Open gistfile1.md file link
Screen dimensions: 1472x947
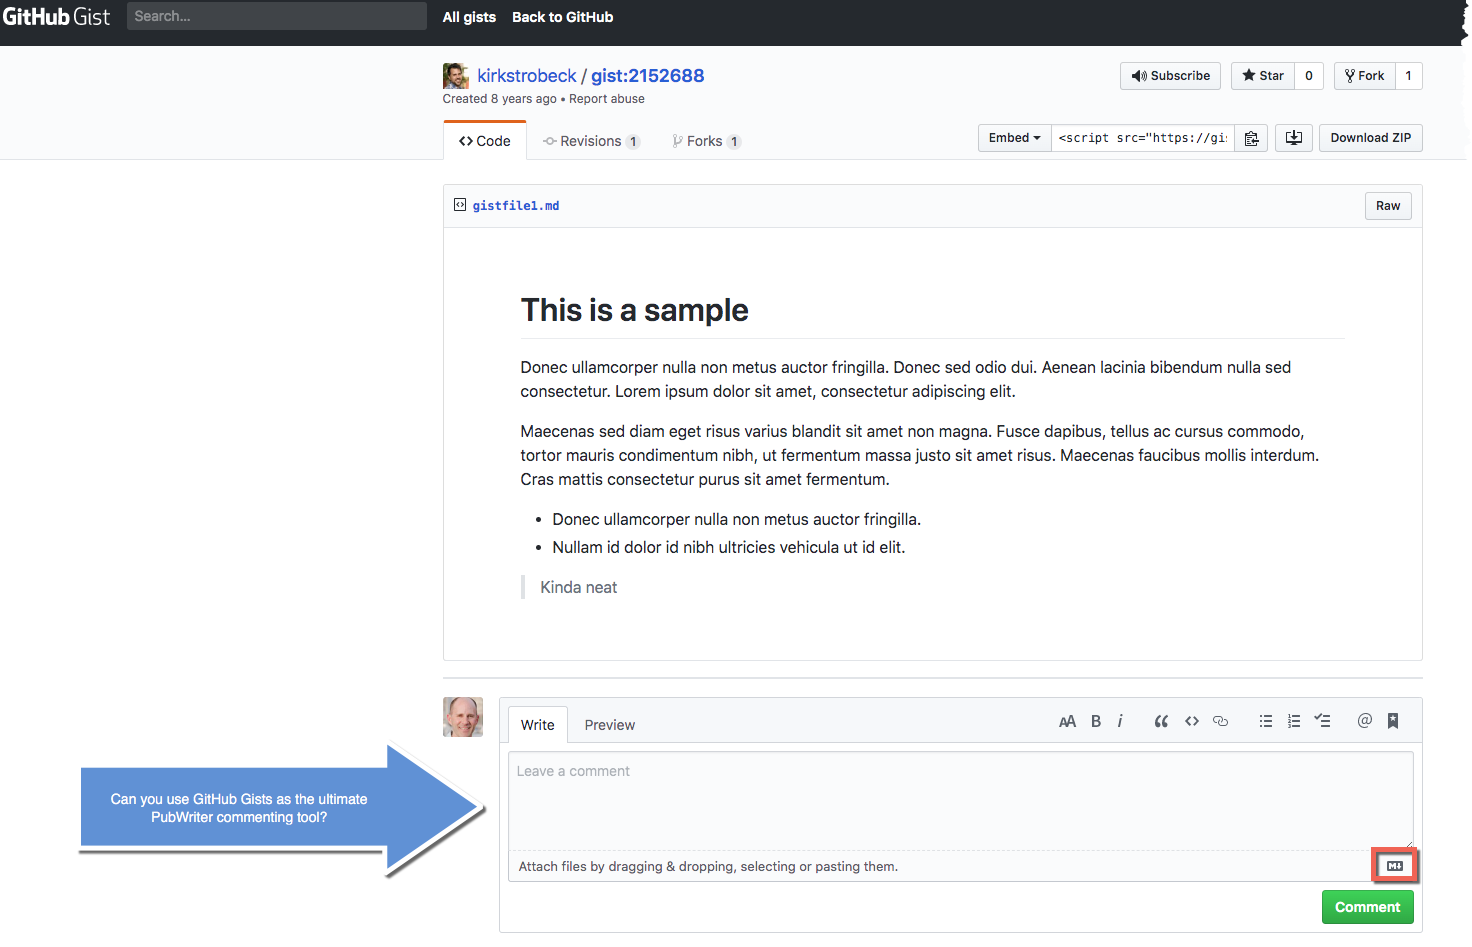point(516,206)
